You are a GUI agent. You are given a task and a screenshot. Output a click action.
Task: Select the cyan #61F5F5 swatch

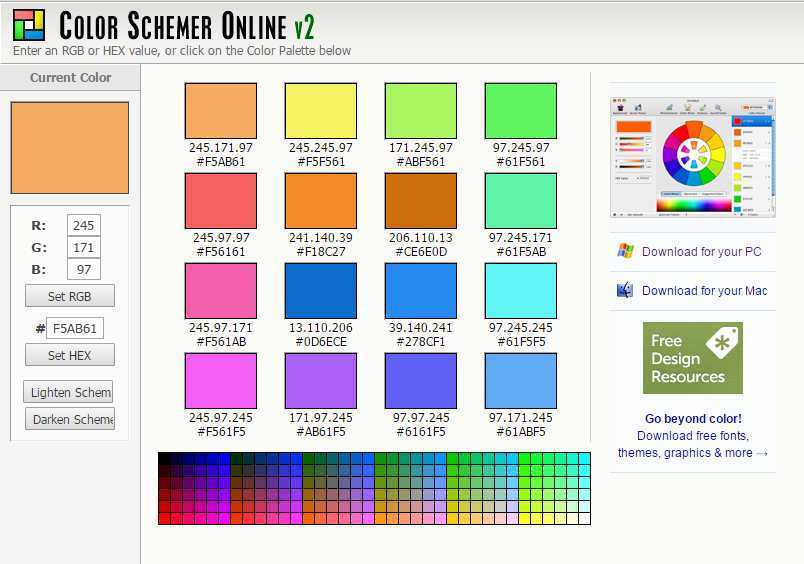tap(521, 291)
